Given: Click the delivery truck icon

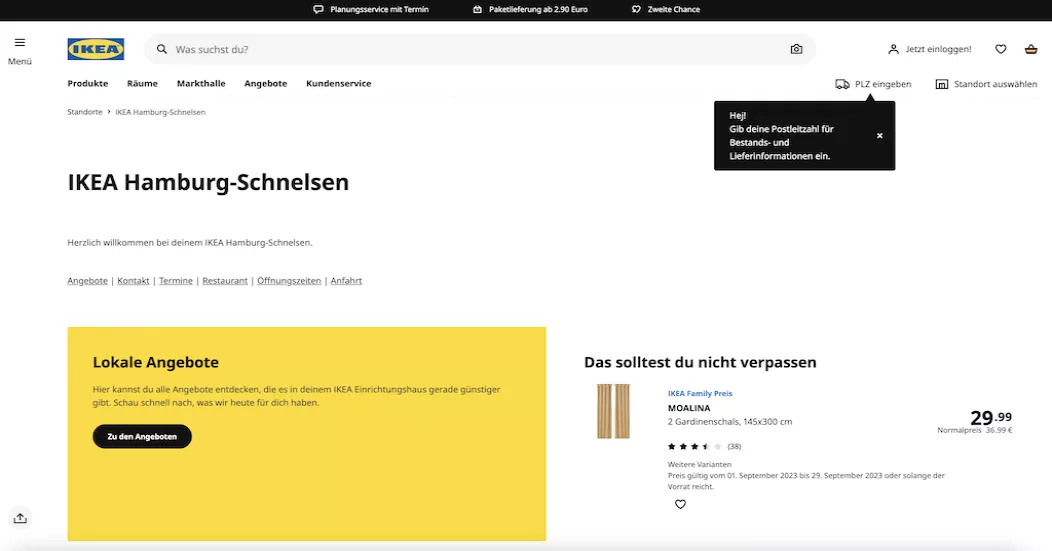Looking at the screenshot, I should 842,84.
